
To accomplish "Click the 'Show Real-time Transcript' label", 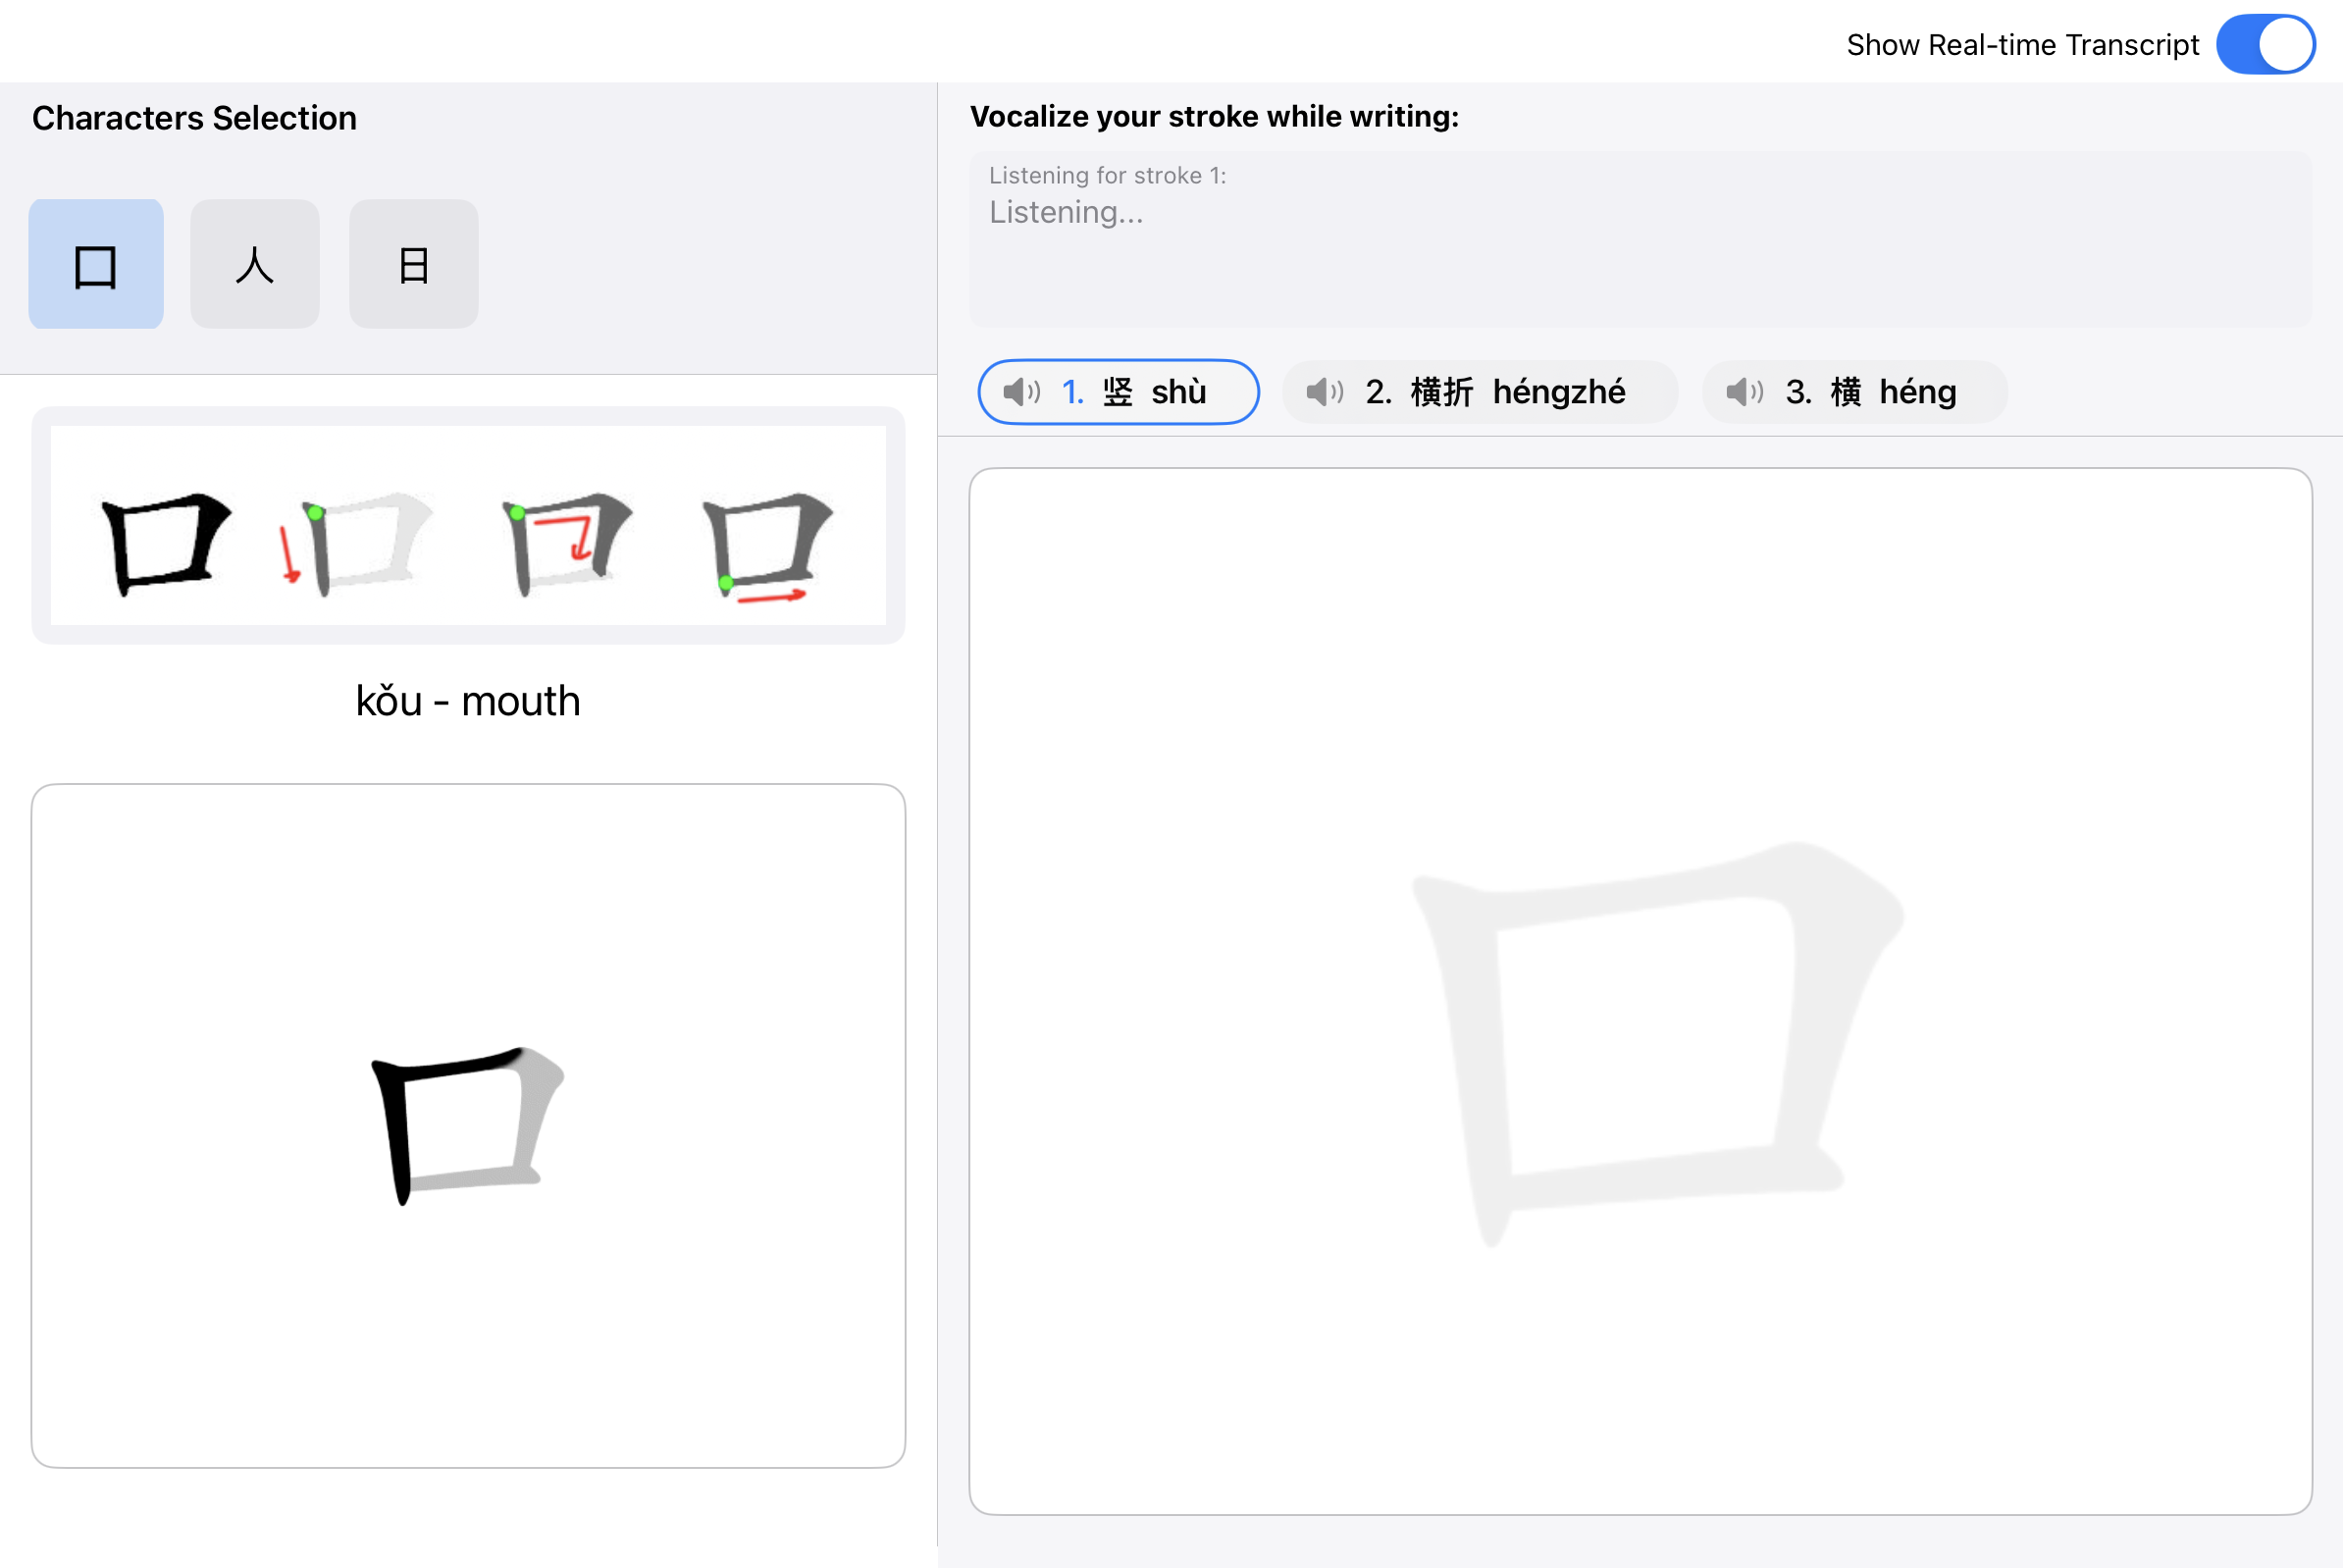I will coord(2022,45).
